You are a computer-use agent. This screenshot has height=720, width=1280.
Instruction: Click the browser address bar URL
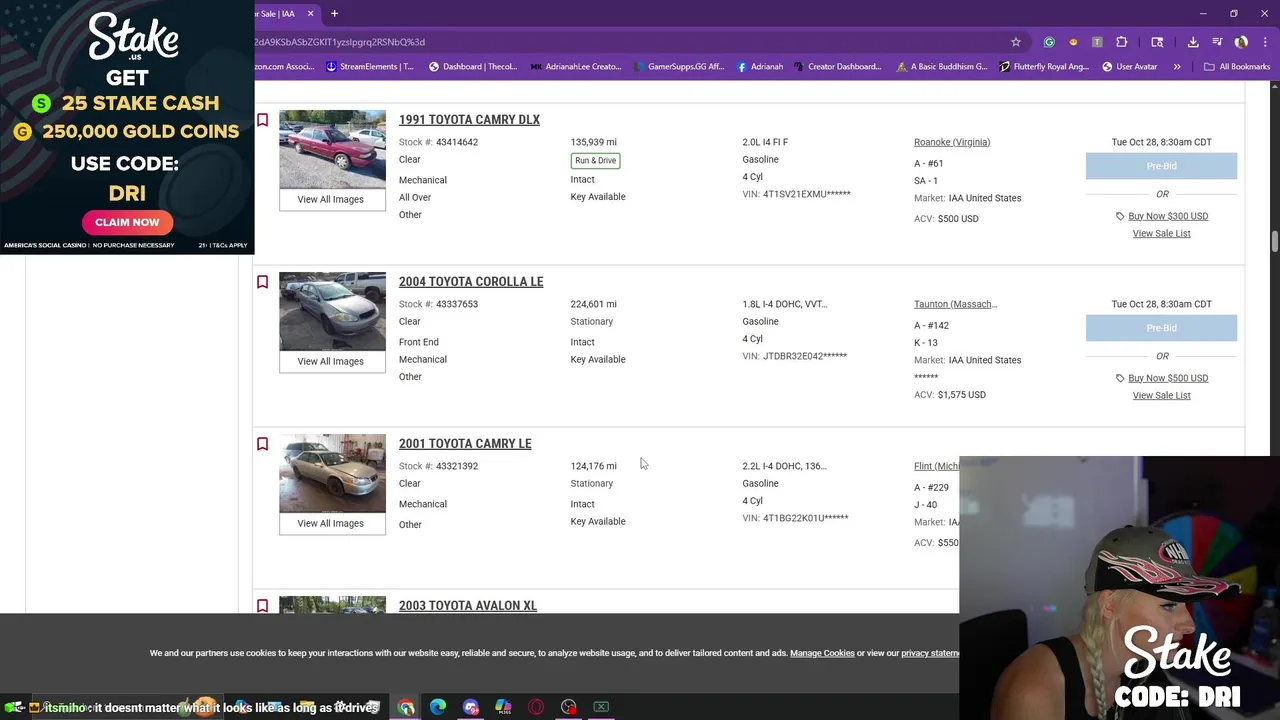coord(340,42)
